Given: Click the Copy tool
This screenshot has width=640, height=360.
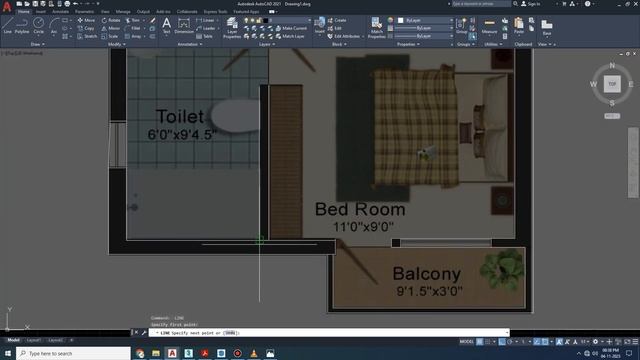Looking at the screenshot, I should [86, 28].
